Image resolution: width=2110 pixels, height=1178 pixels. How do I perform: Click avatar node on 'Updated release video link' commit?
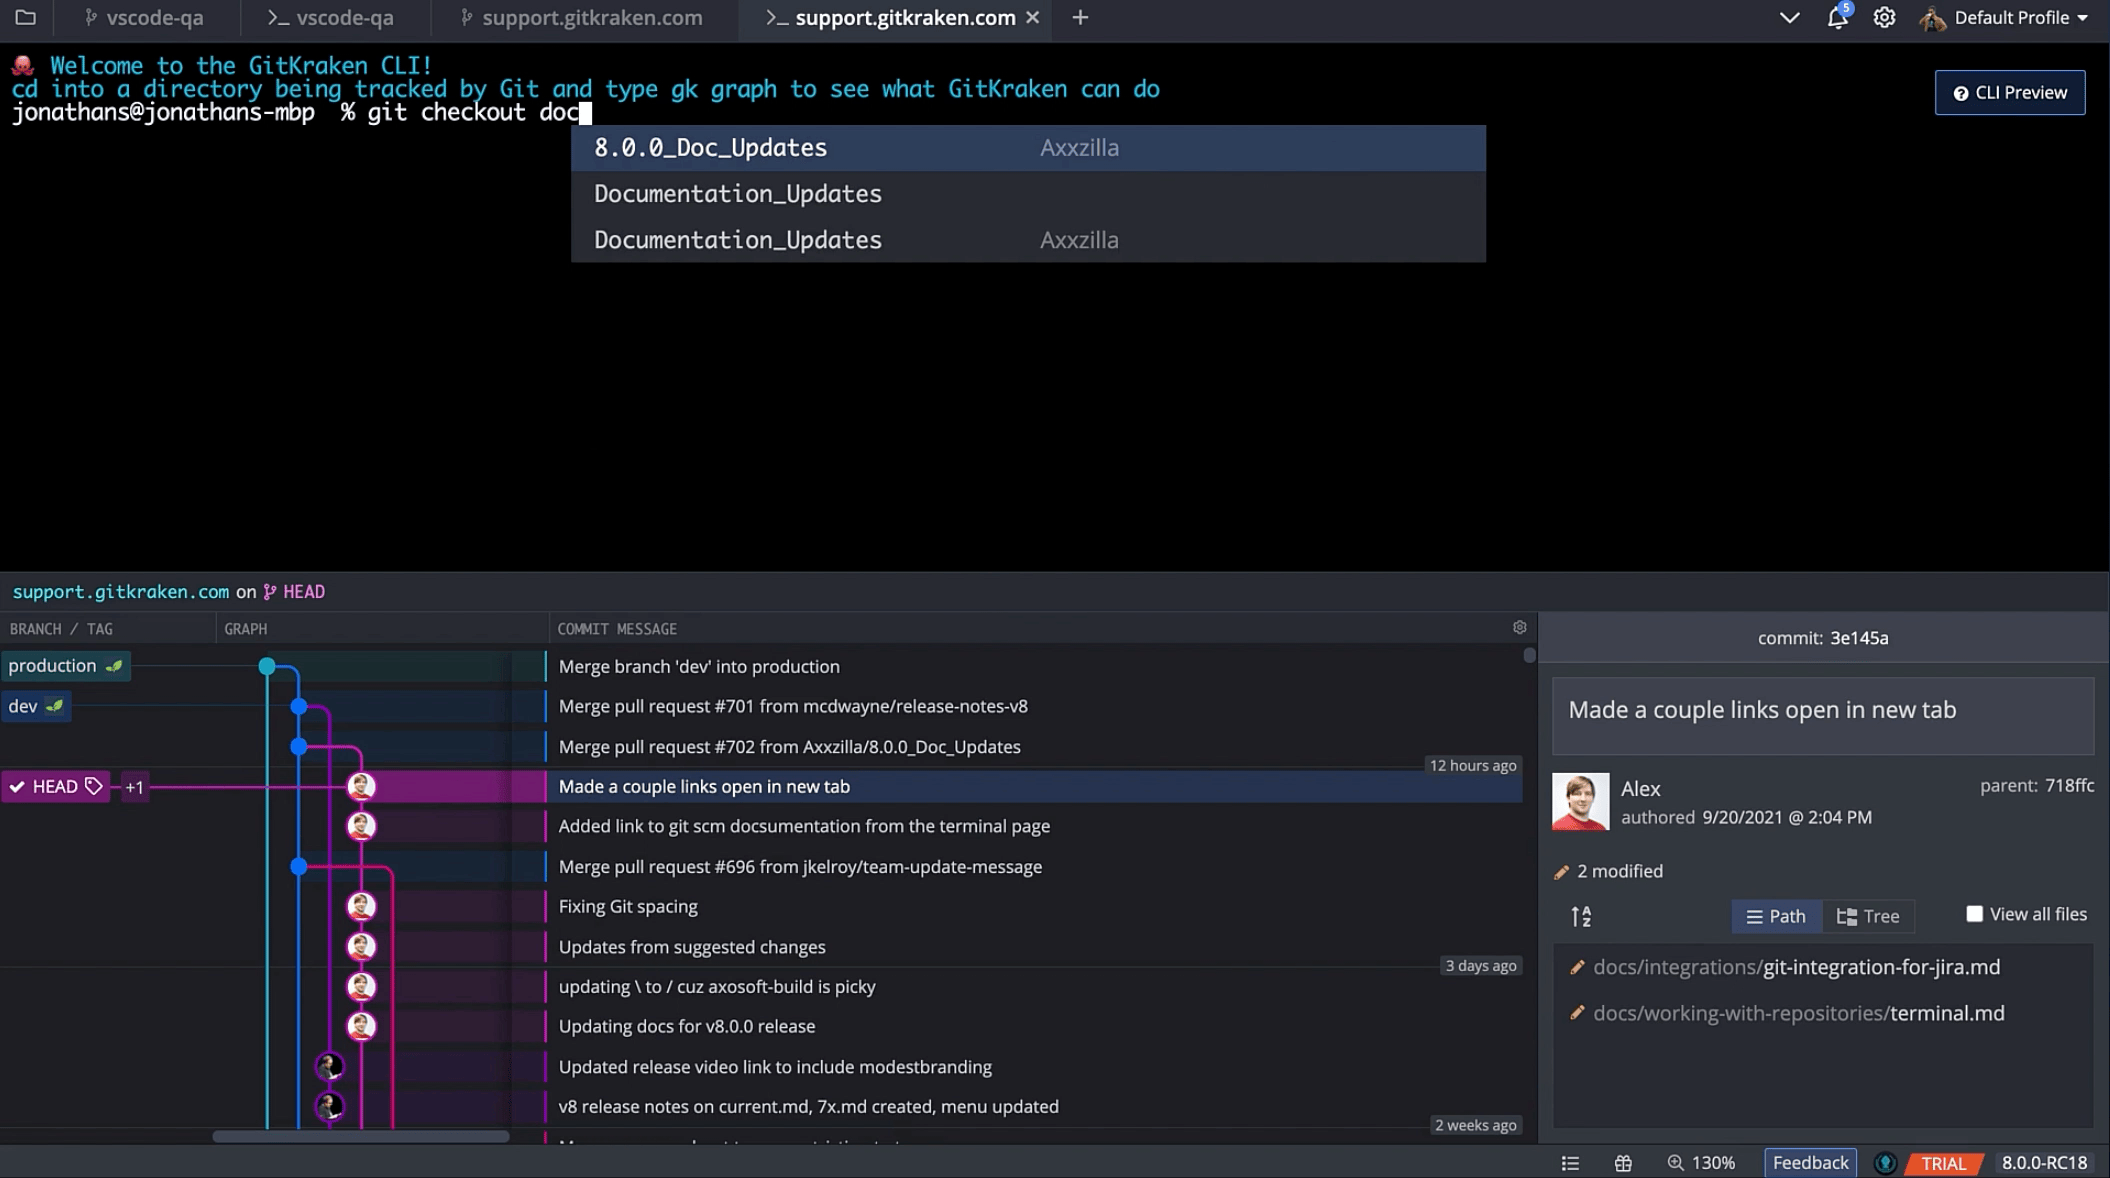(329, 1066)
